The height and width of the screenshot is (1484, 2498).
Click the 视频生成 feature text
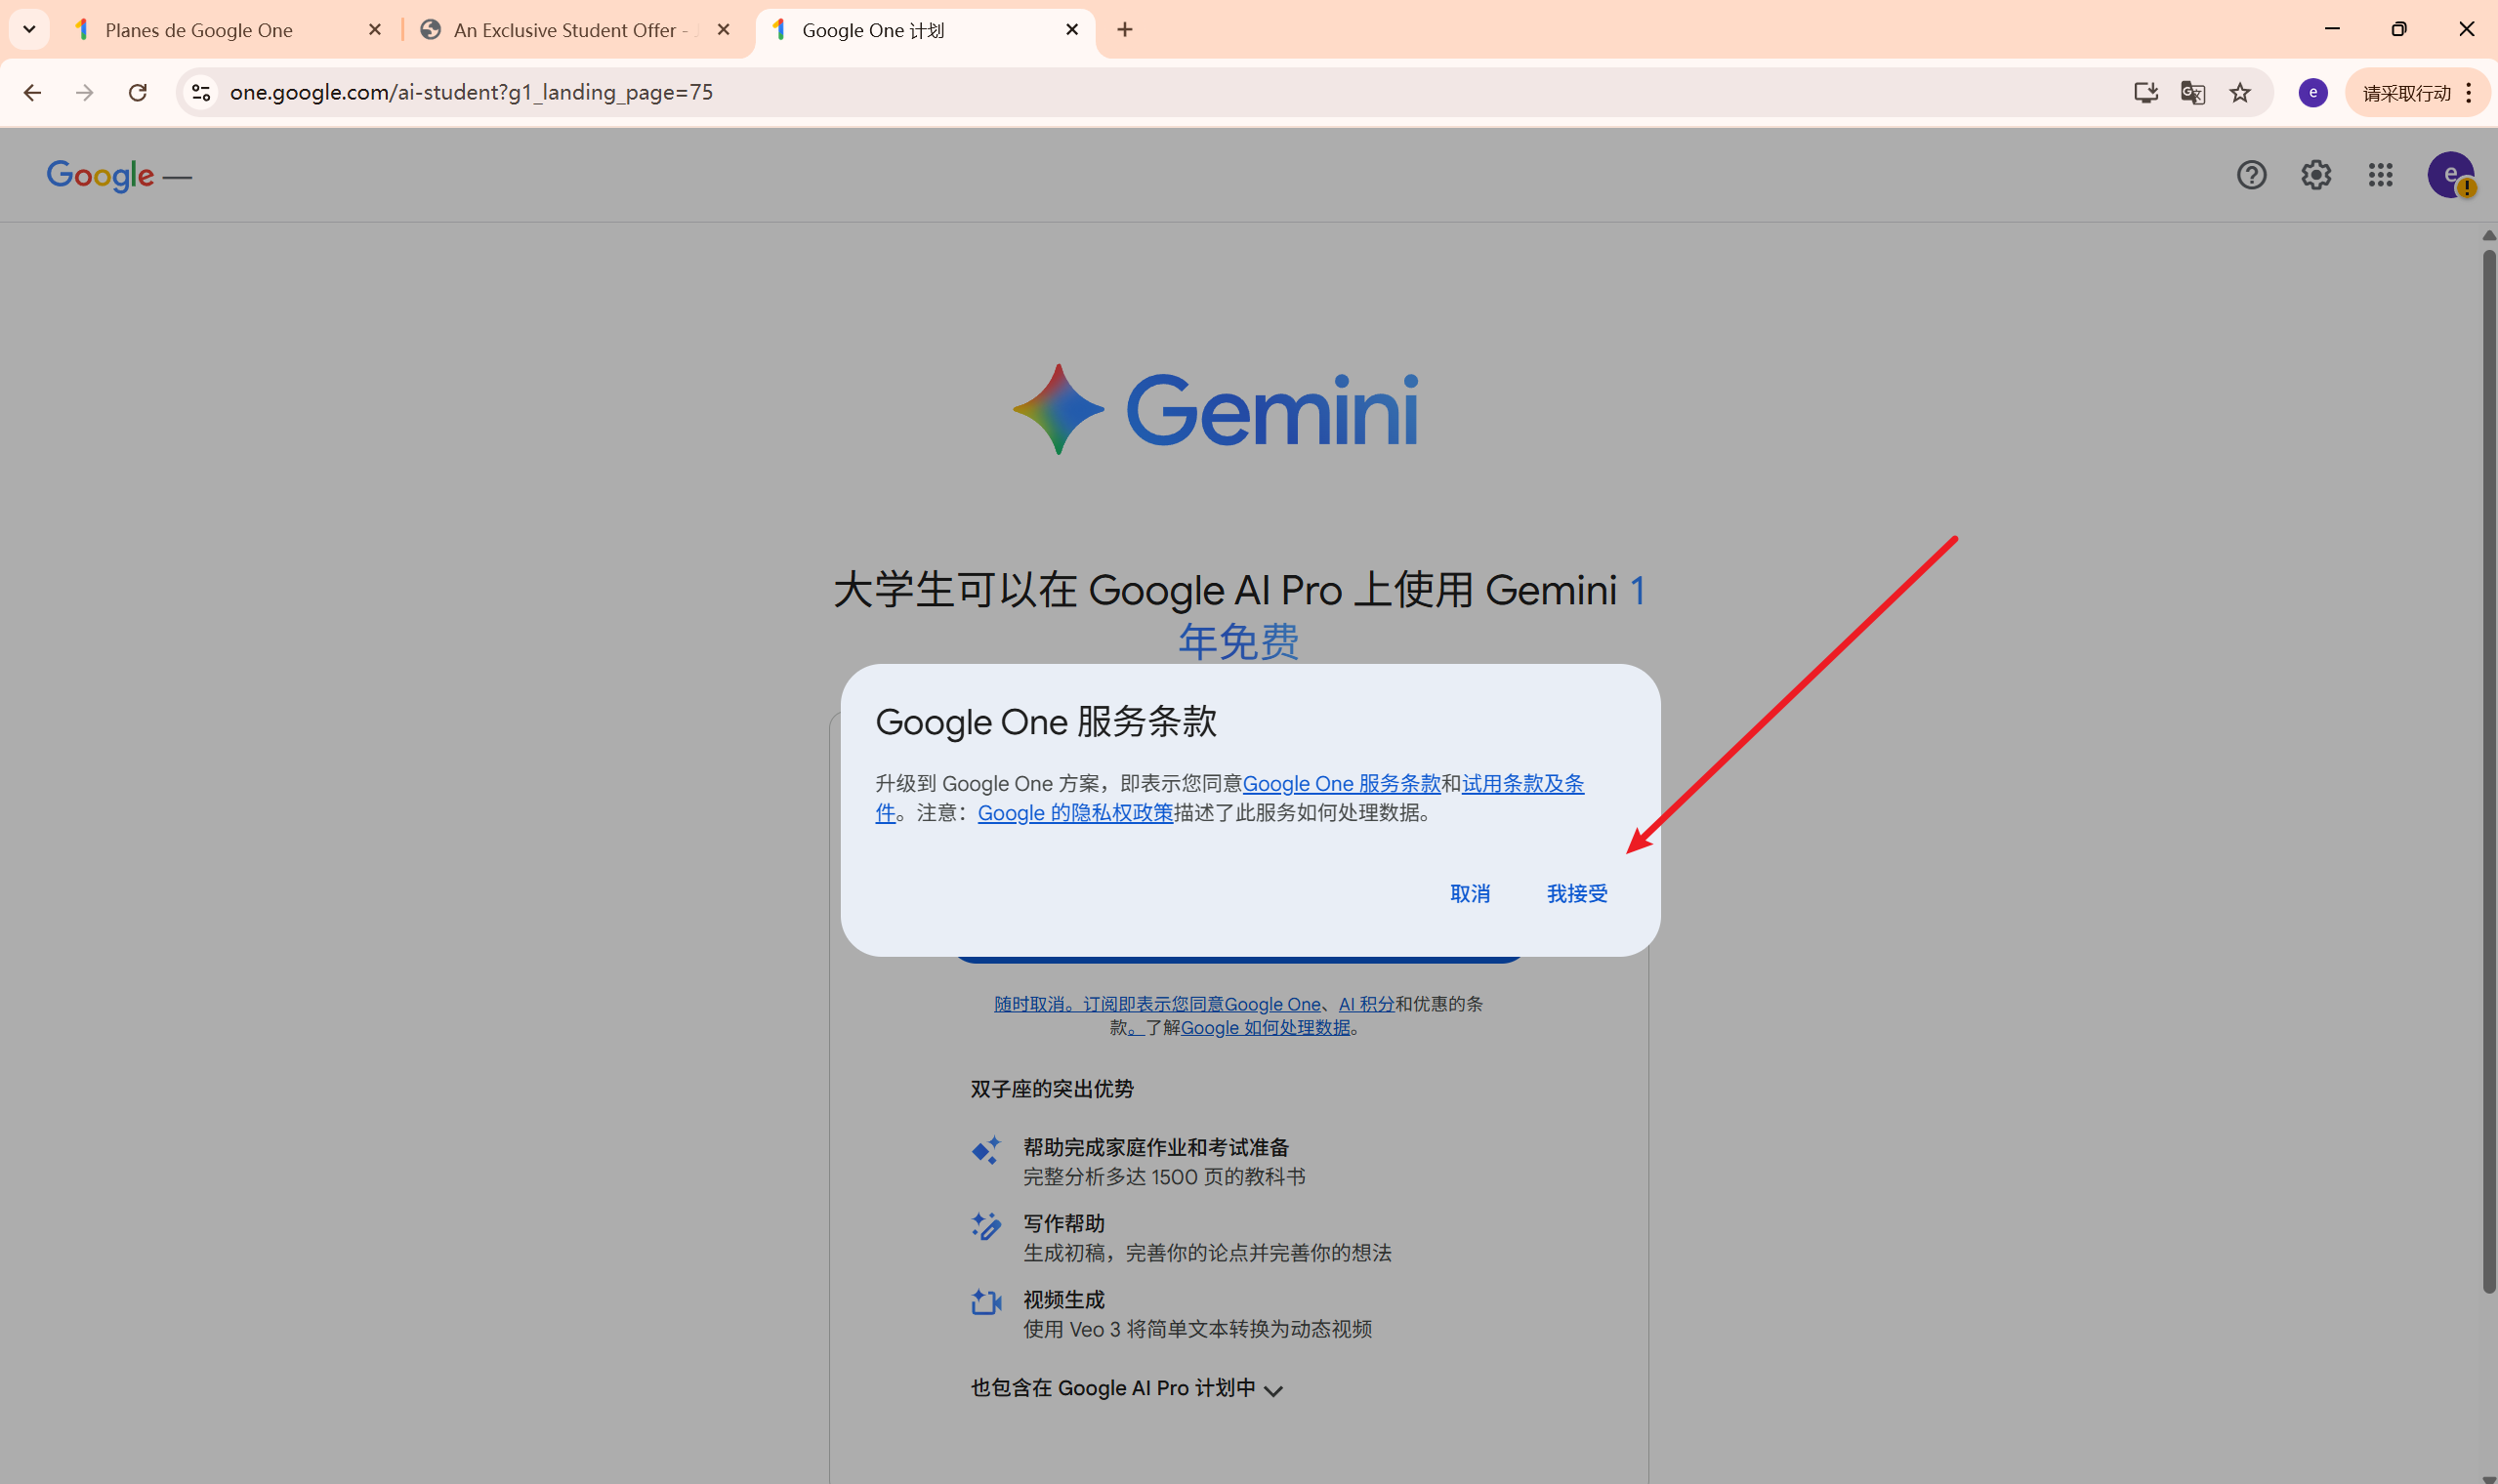click(1064, 1300)
